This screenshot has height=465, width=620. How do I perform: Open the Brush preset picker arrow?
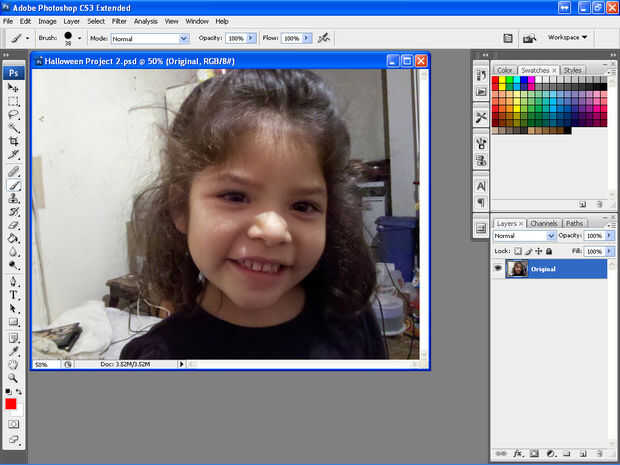coord(79,38)
